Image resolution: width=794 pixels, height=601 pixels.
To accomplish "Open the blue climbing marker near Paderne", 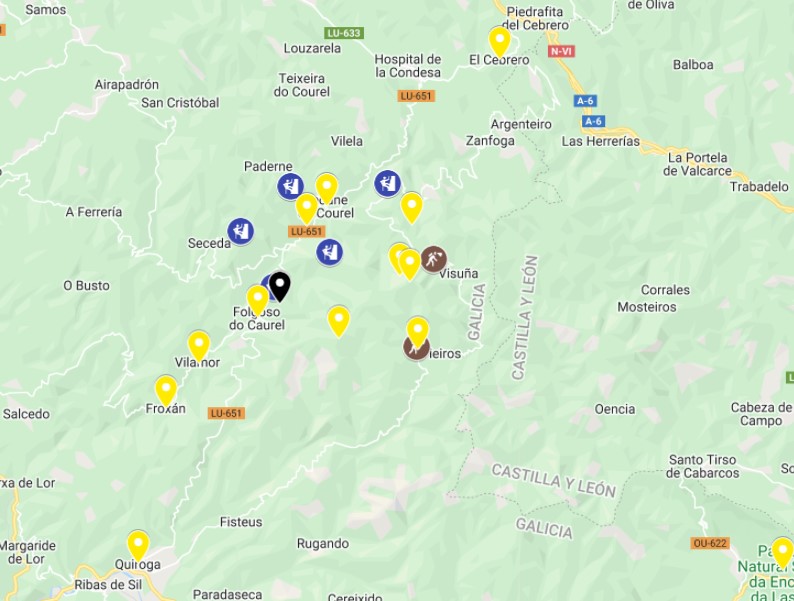I will pyautogui.click(x=290, y=186).
